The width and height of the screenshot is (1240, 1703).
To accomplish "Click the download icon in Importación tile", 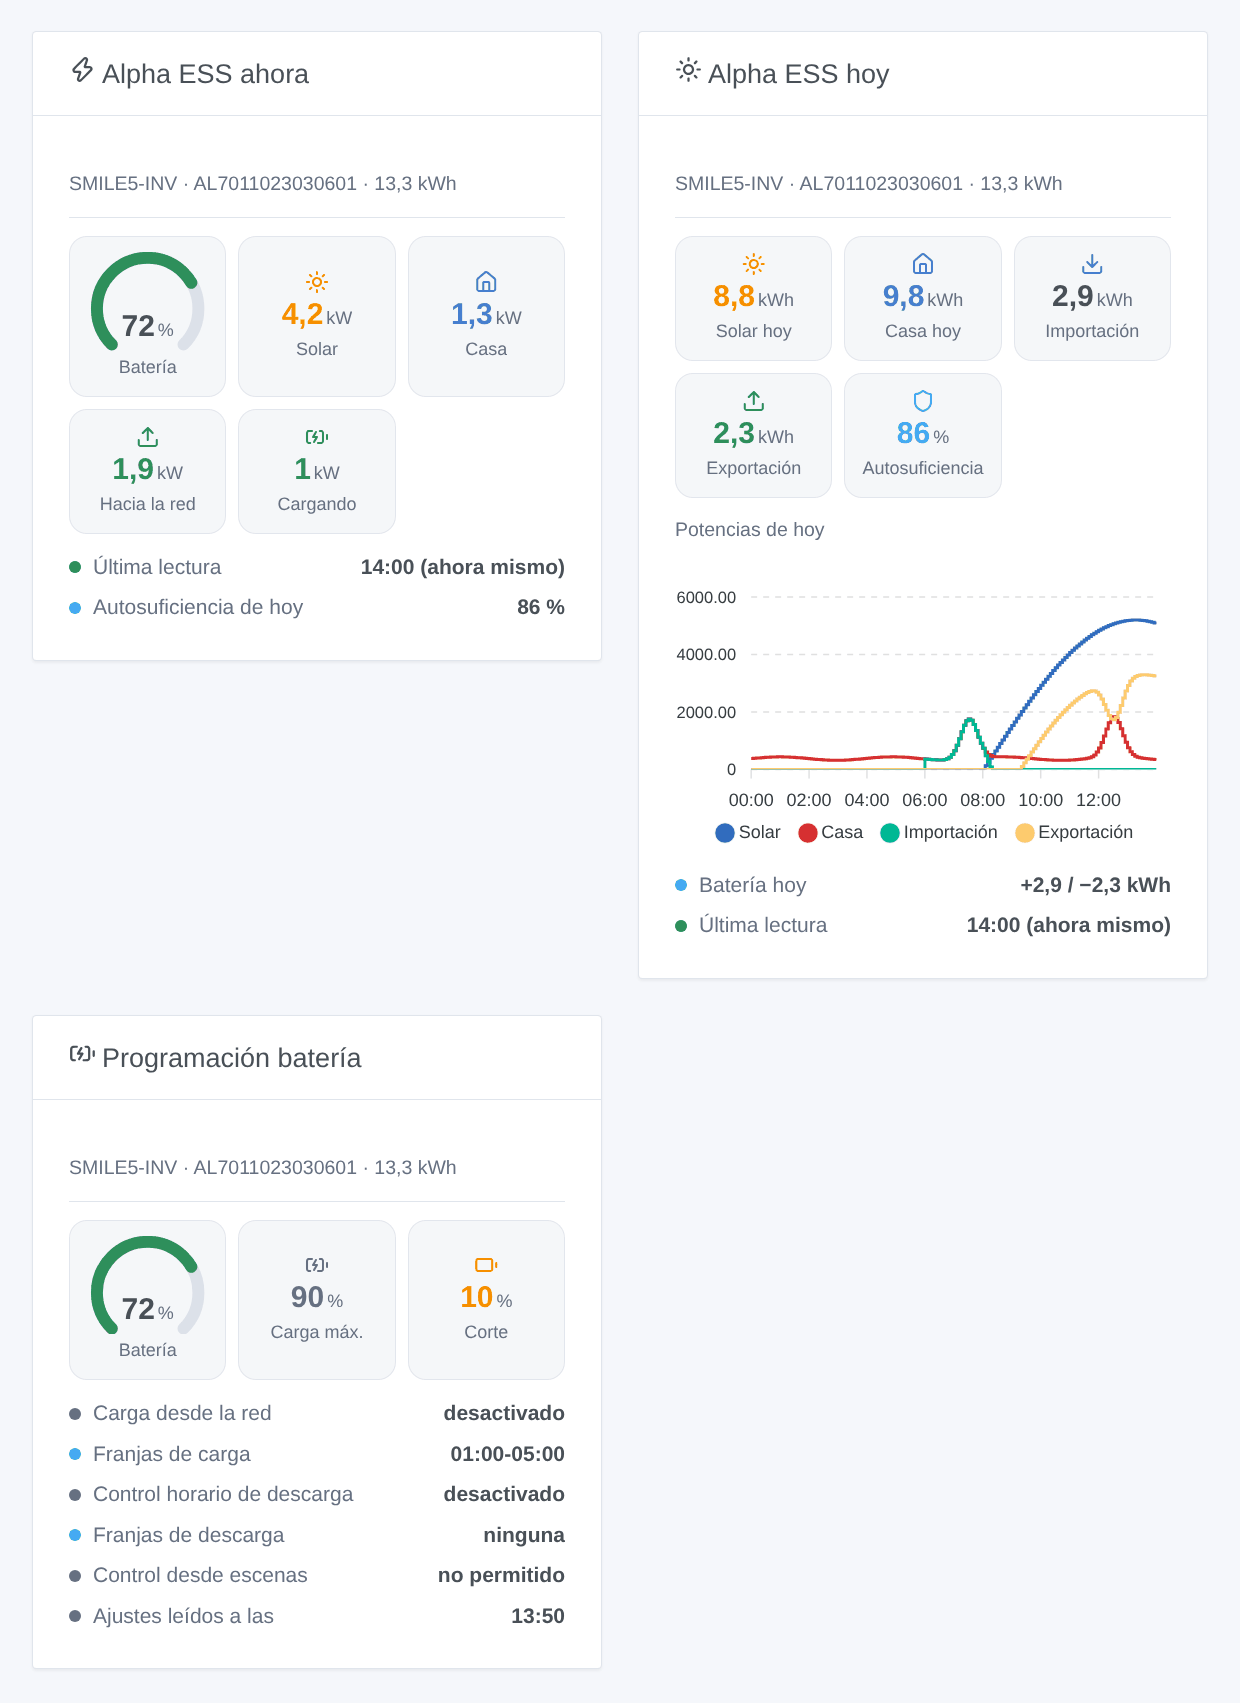I will (1092, 264).
